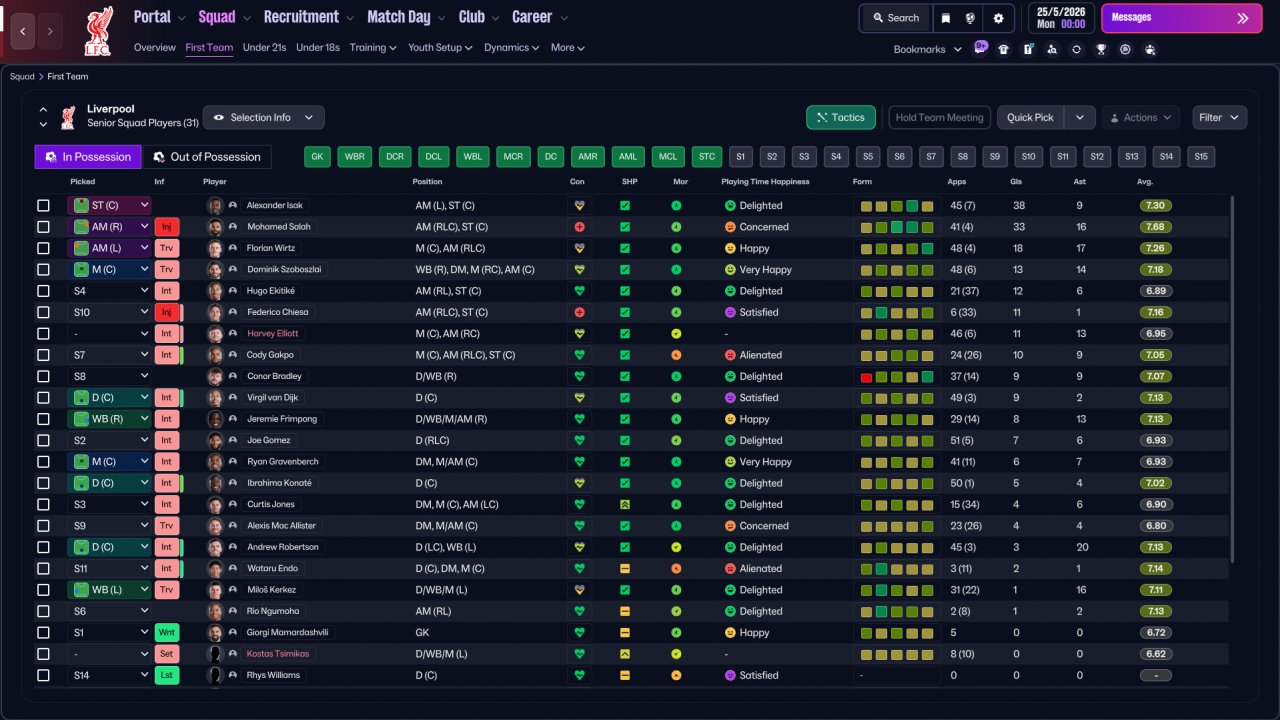Click the form swatches for Conor Bradley
This screenshot has height=720, width=1280.
point(897,377)
